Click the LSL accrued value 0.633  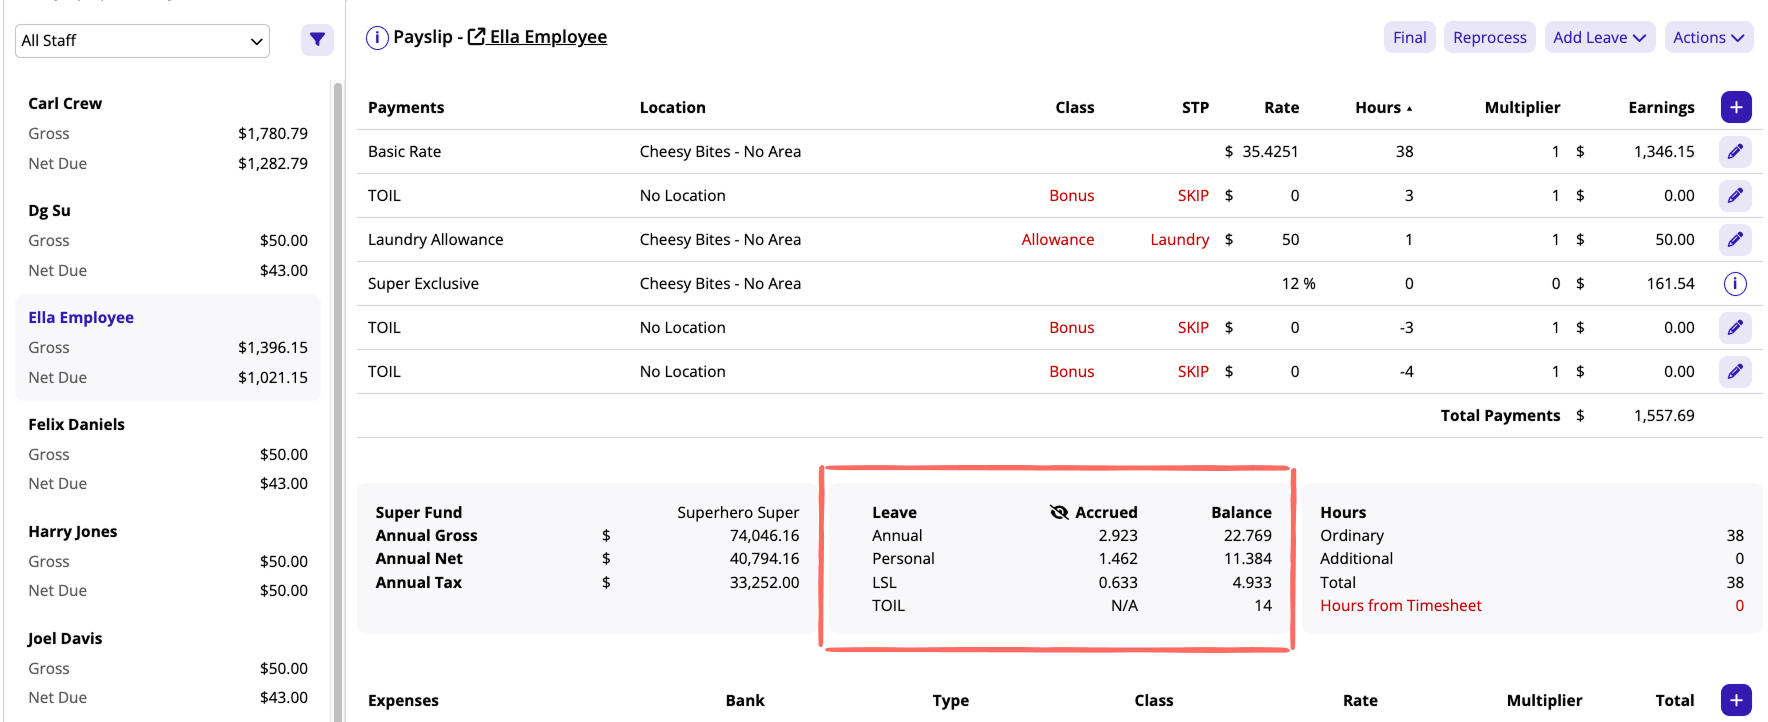1118,582
